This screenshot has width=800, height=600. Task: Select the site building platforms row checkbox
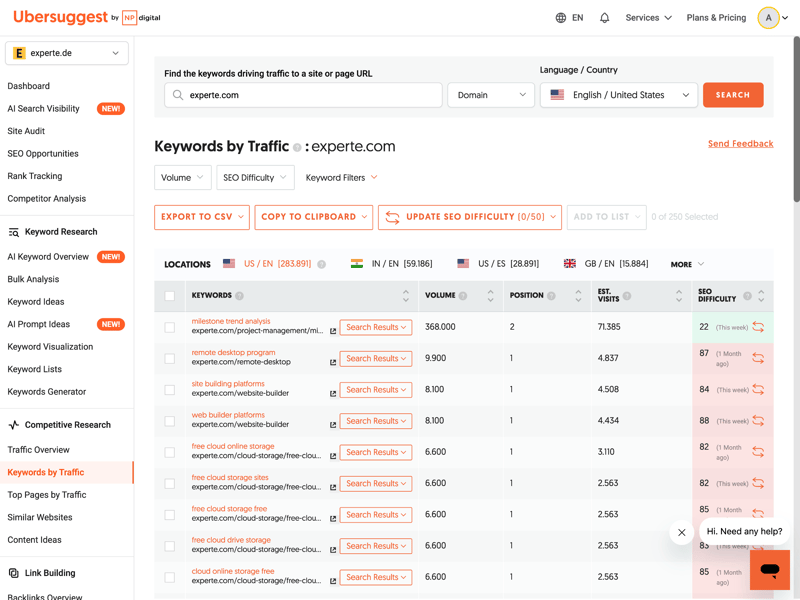click(170, 390)
